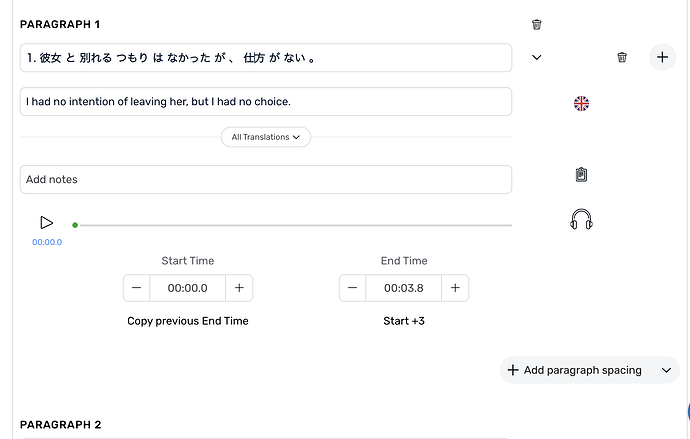This screenshot has height=439, width=690.
Task: Click the End Time value 00:03.8
Action: click(404, 288)
